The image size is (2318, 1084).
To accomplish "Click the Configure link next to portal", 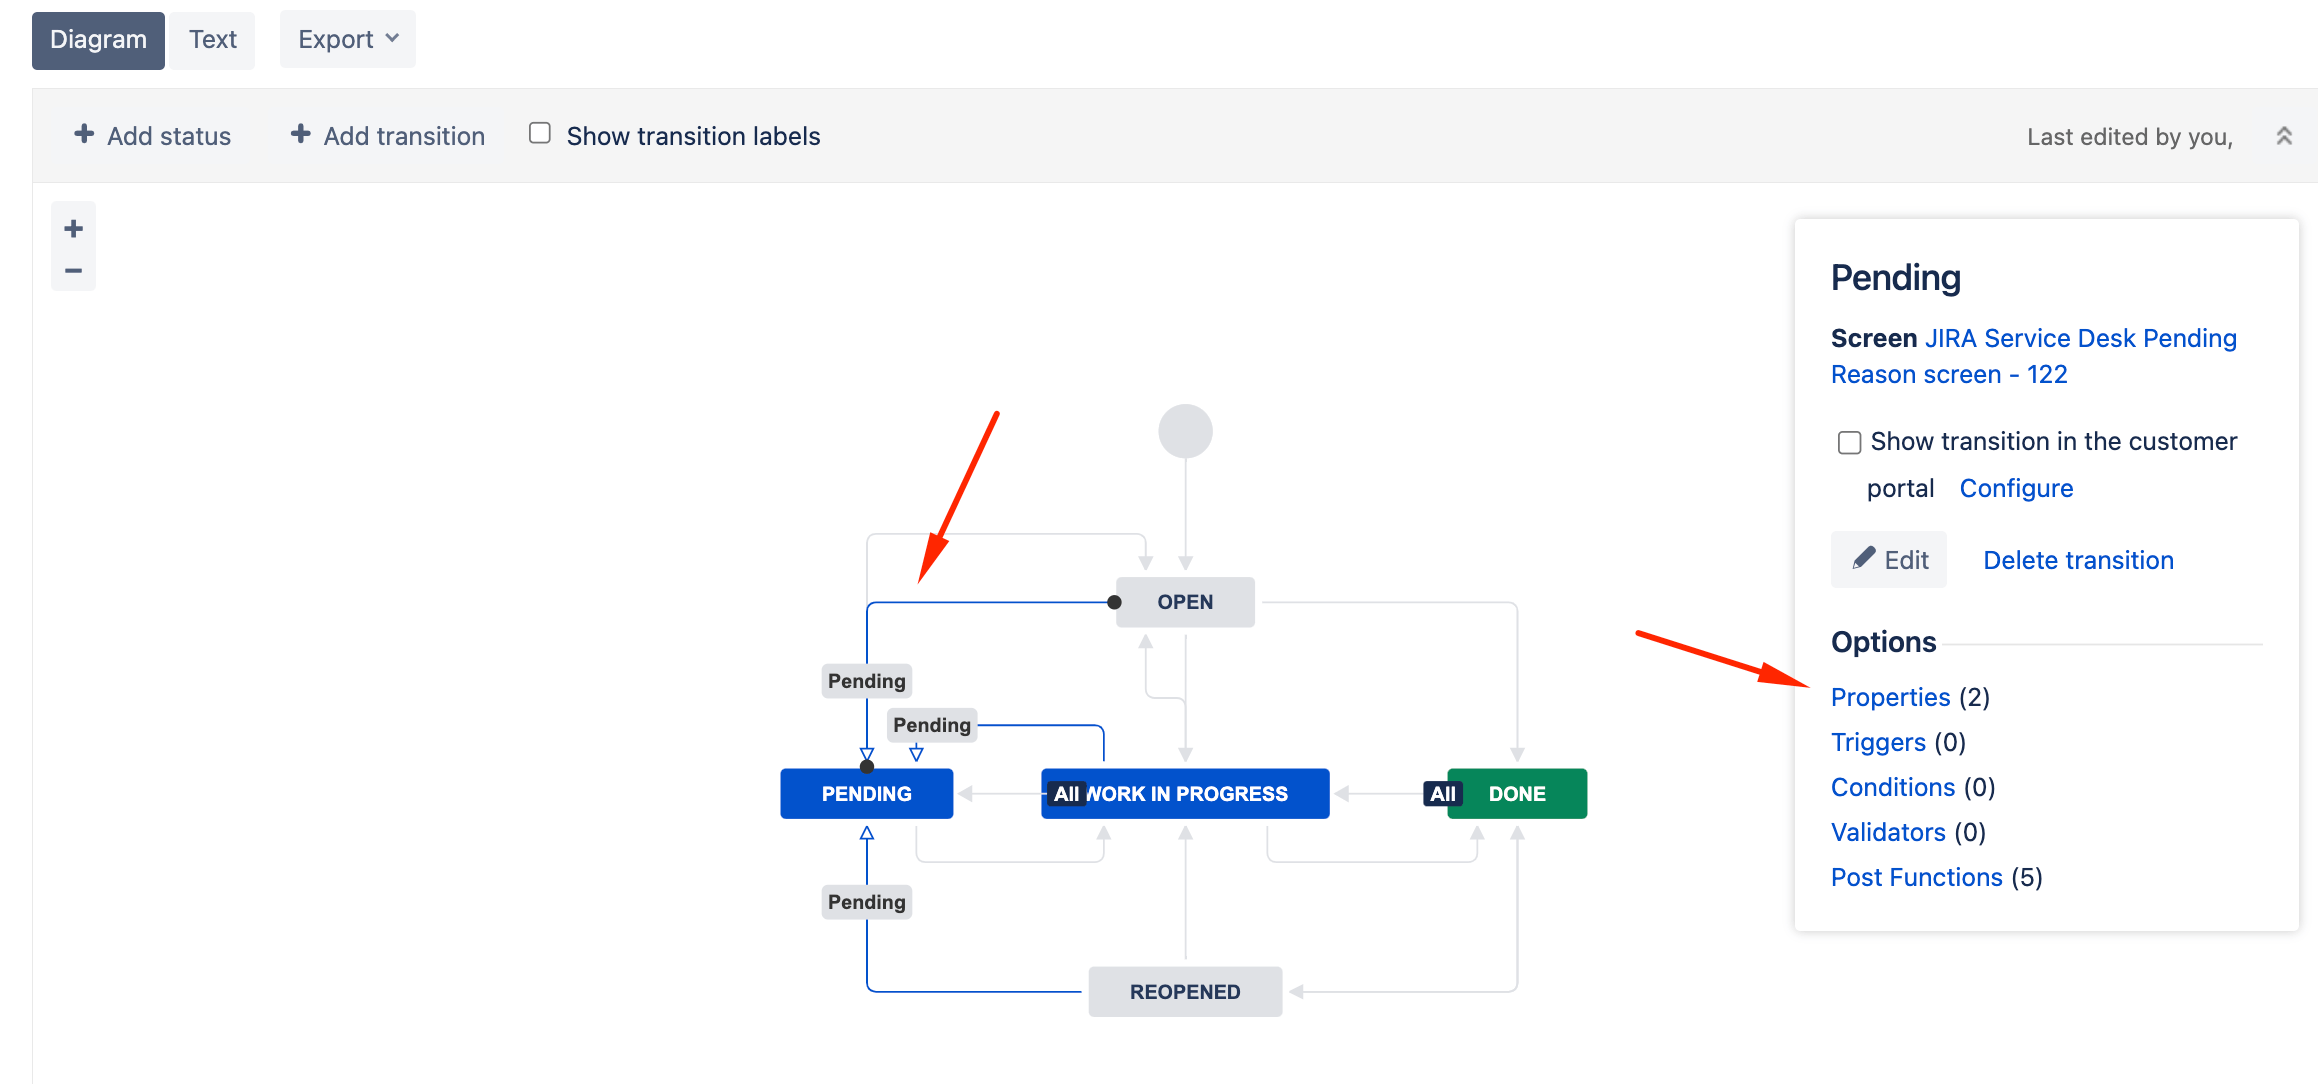I will coord(2016,488).
